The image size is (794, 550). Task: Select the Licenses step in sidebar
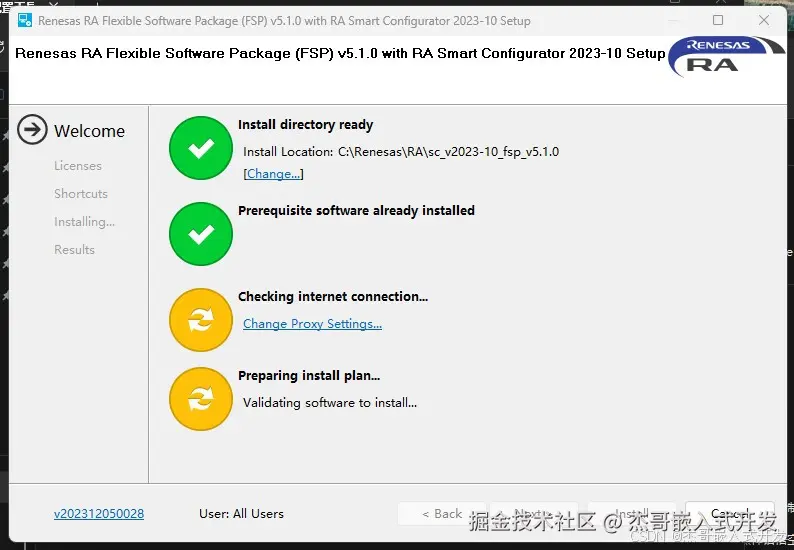[78, 166]
